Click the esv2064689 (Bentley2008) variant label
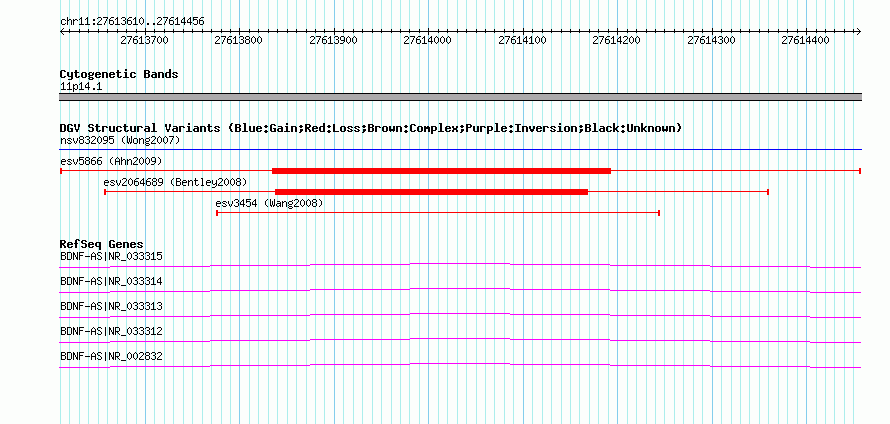This screenshot has width=890, height=424. 175,183
